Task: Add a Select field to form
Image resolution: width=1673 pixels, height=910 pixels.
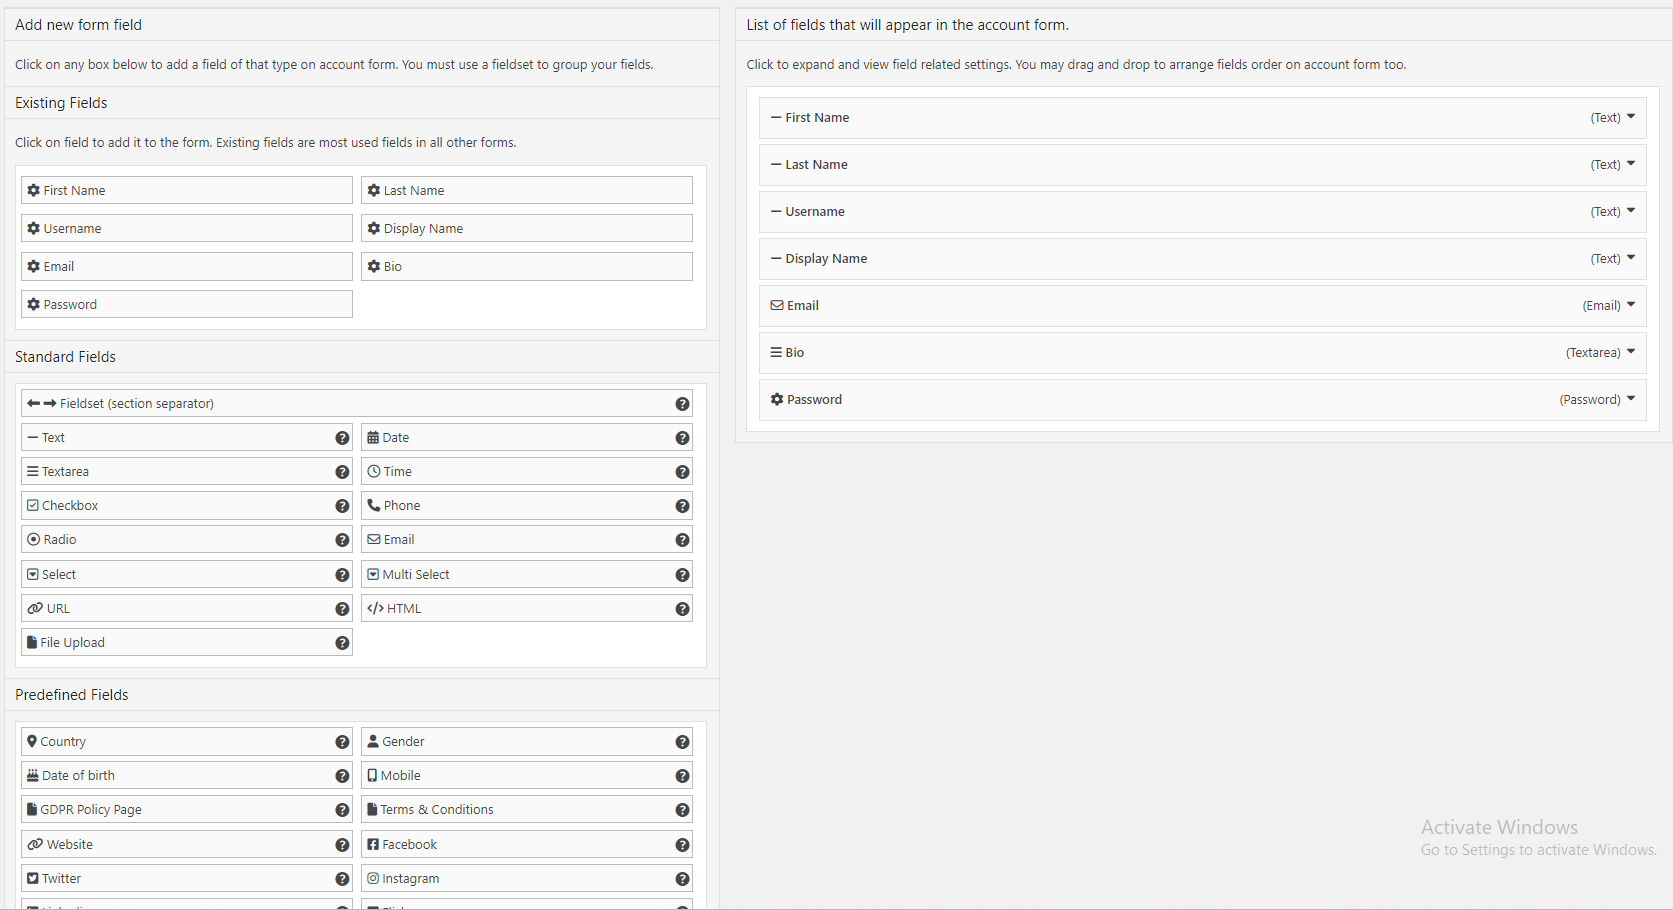Action: tap(59, 575)
